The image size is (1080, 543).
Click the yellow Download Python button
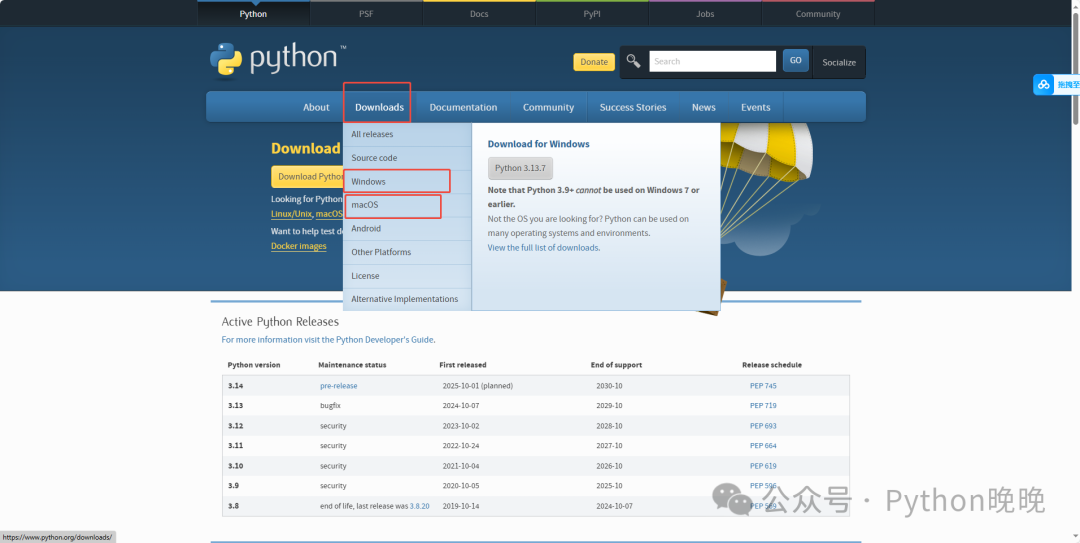(x=307, y=176)
